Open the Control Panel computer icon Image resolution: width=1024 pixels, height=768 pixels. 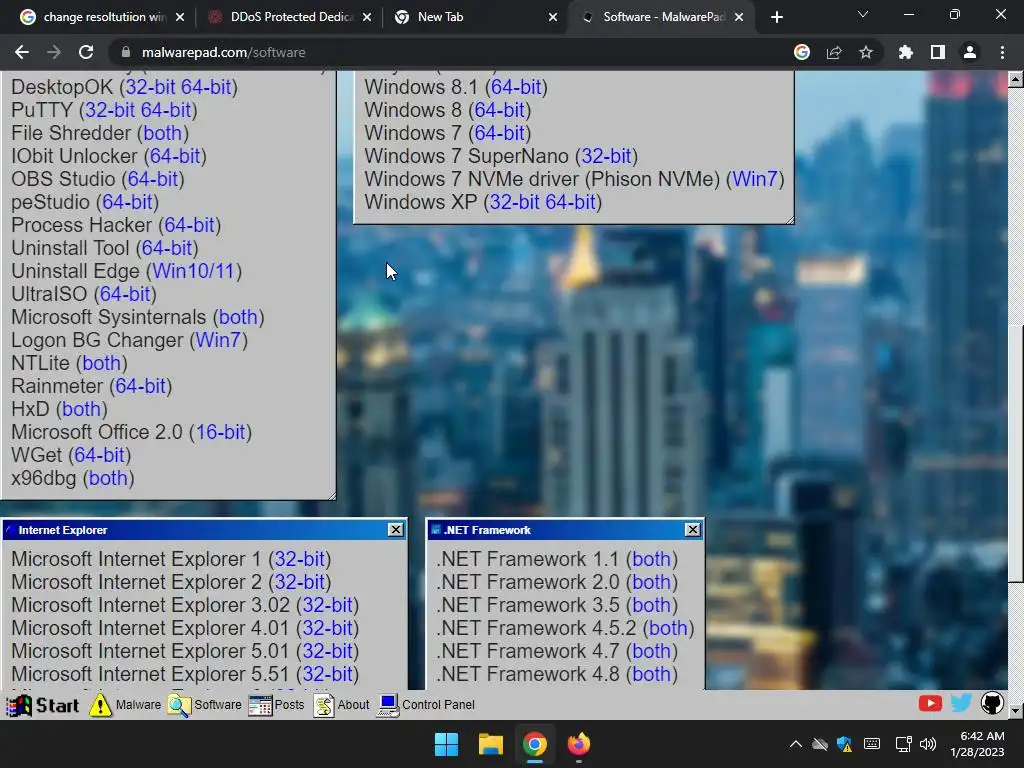click(388, 705)
